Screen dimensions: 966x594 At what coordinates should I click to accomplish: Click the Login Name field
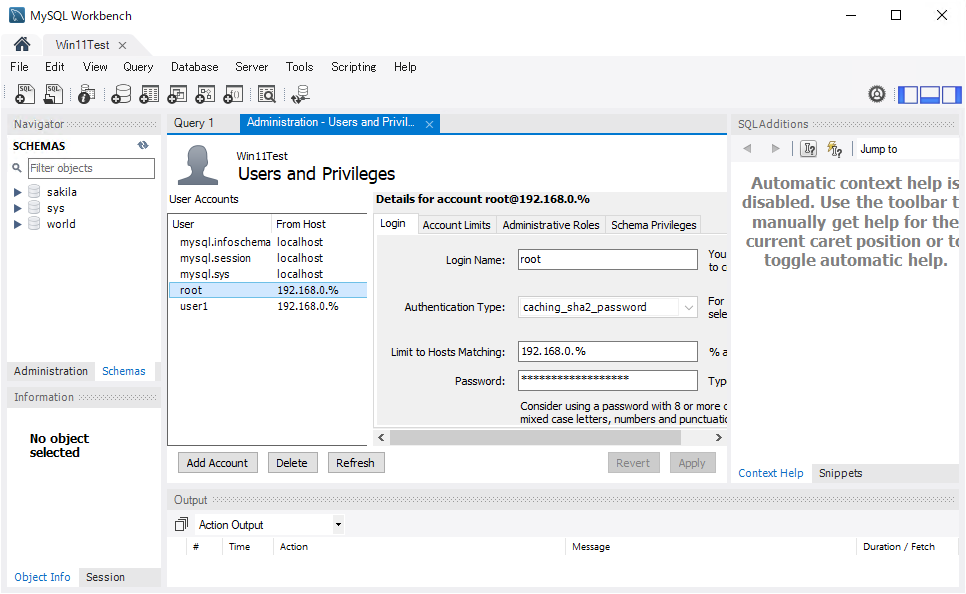607,259
